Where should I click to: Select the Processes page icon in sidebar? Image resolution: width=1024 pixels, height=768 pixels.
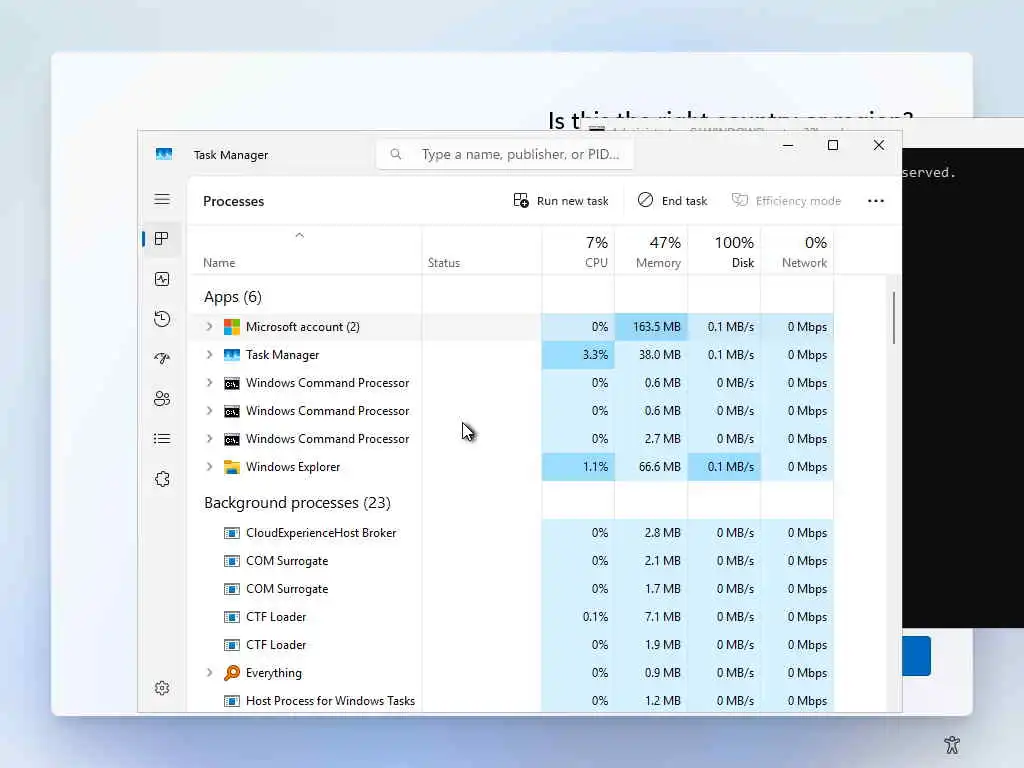point(162,239)
